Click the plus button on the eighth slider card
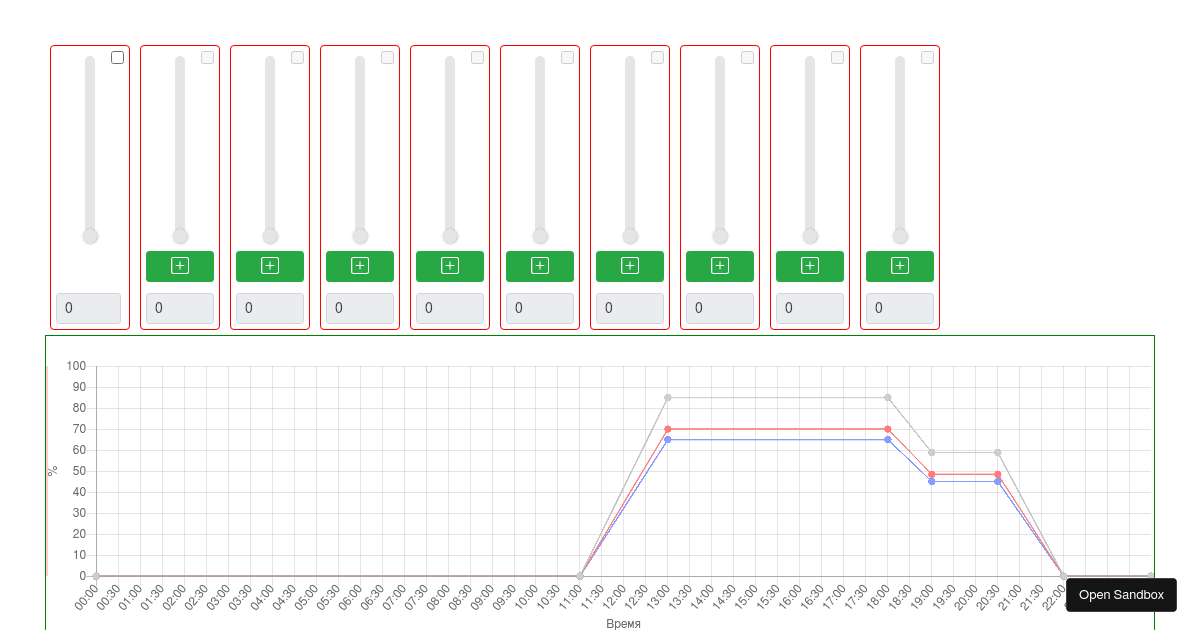Screen dimensions: 1200x630 click(719, 266)
